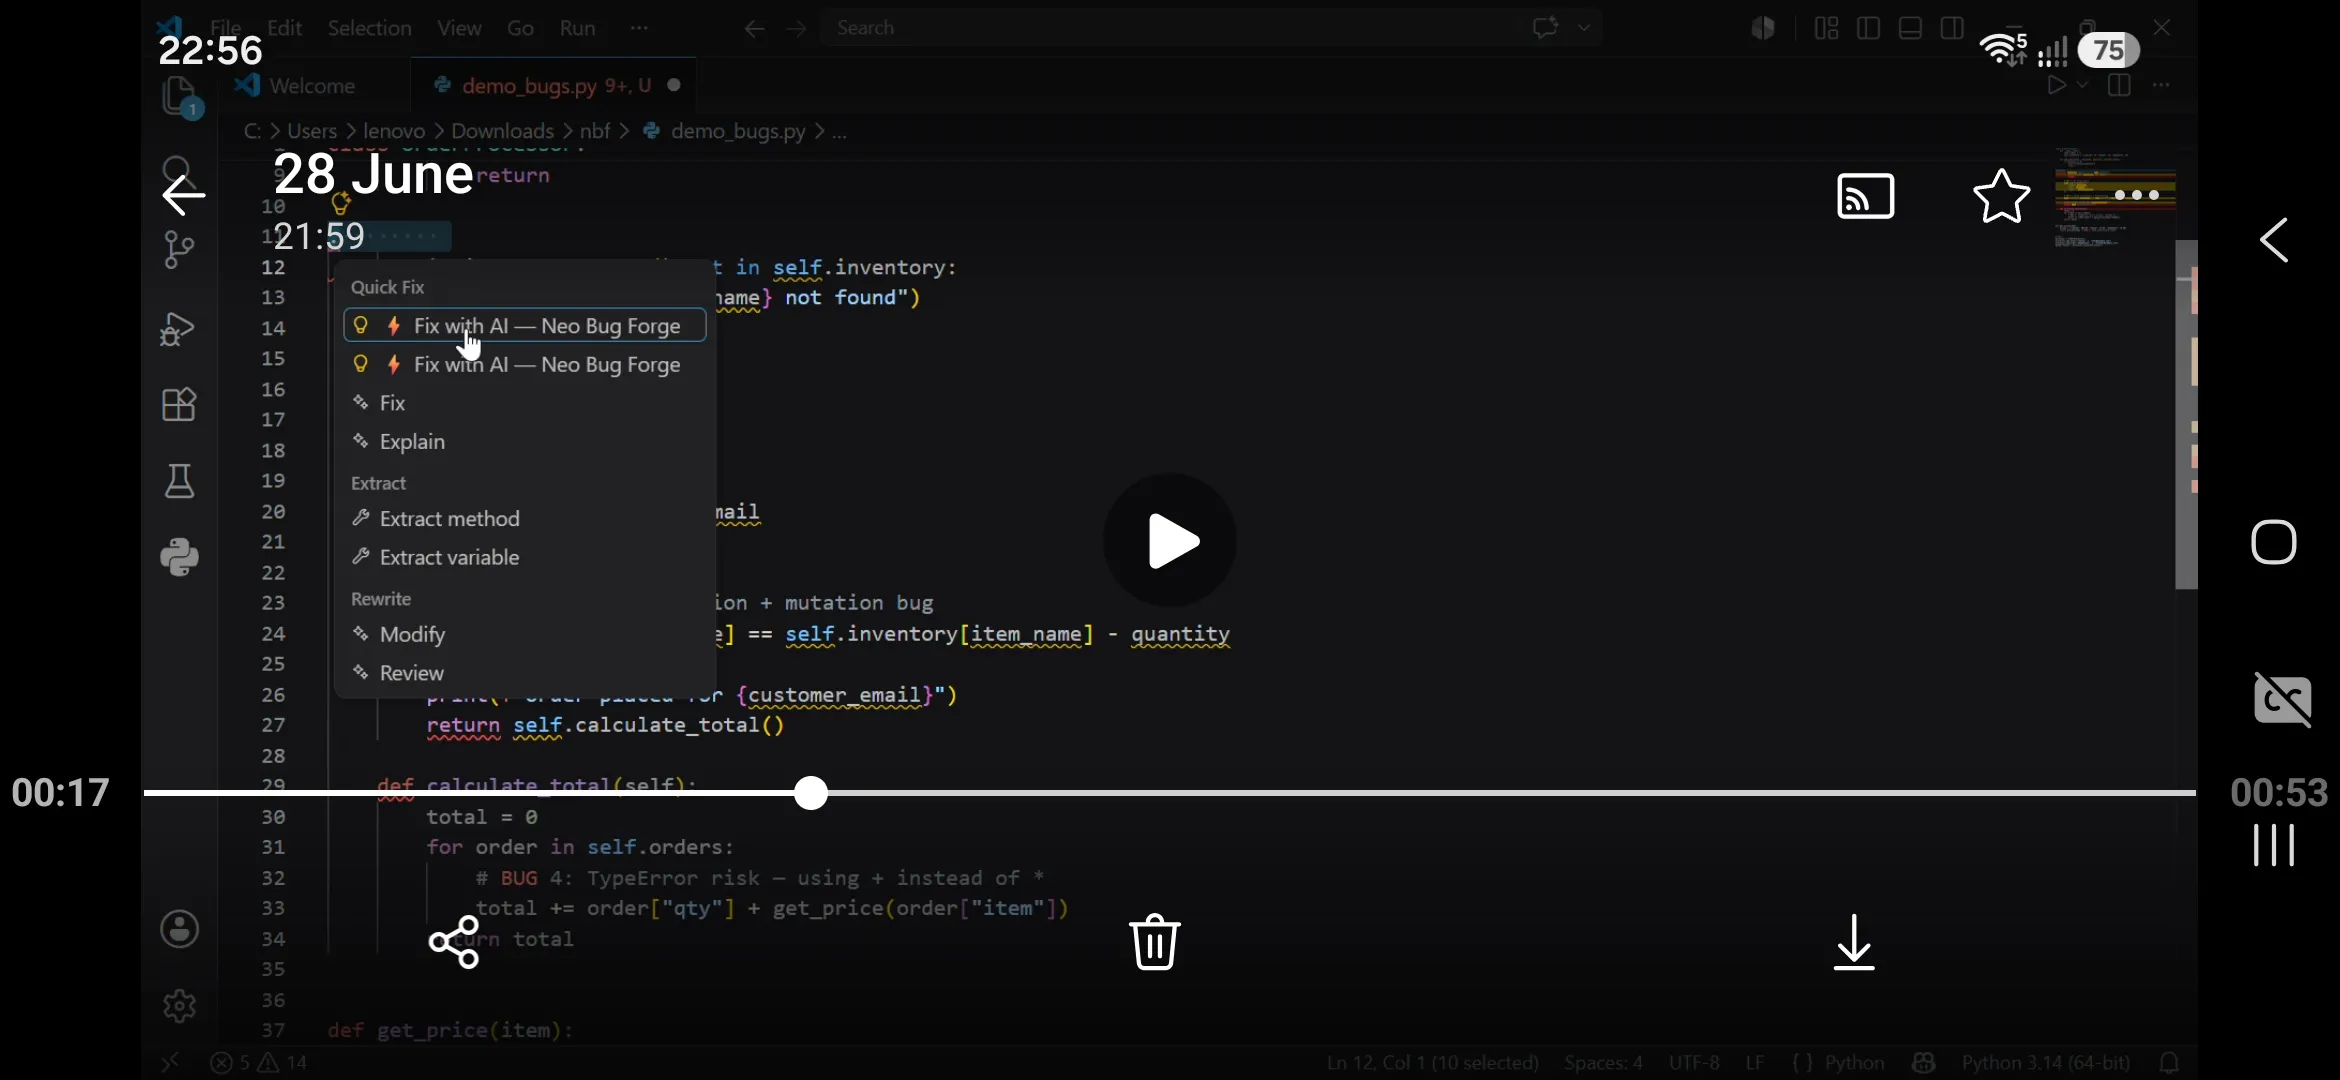
Task: Open the Python extension view
Action: 179,558
